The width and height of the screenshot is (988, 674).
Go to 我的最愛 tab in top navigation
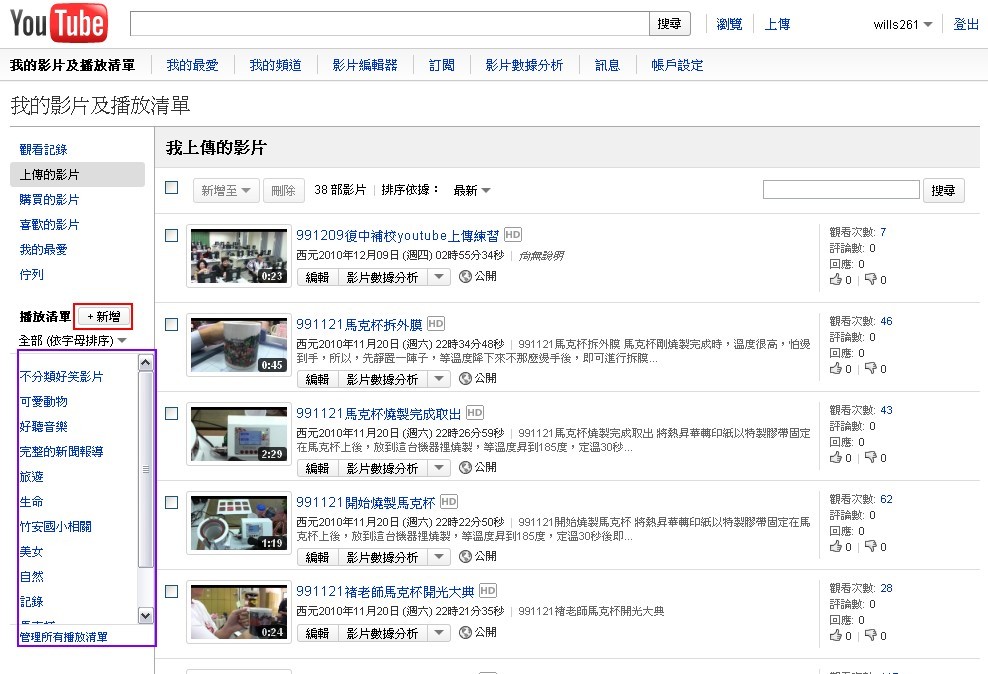(x=192, y=65)
